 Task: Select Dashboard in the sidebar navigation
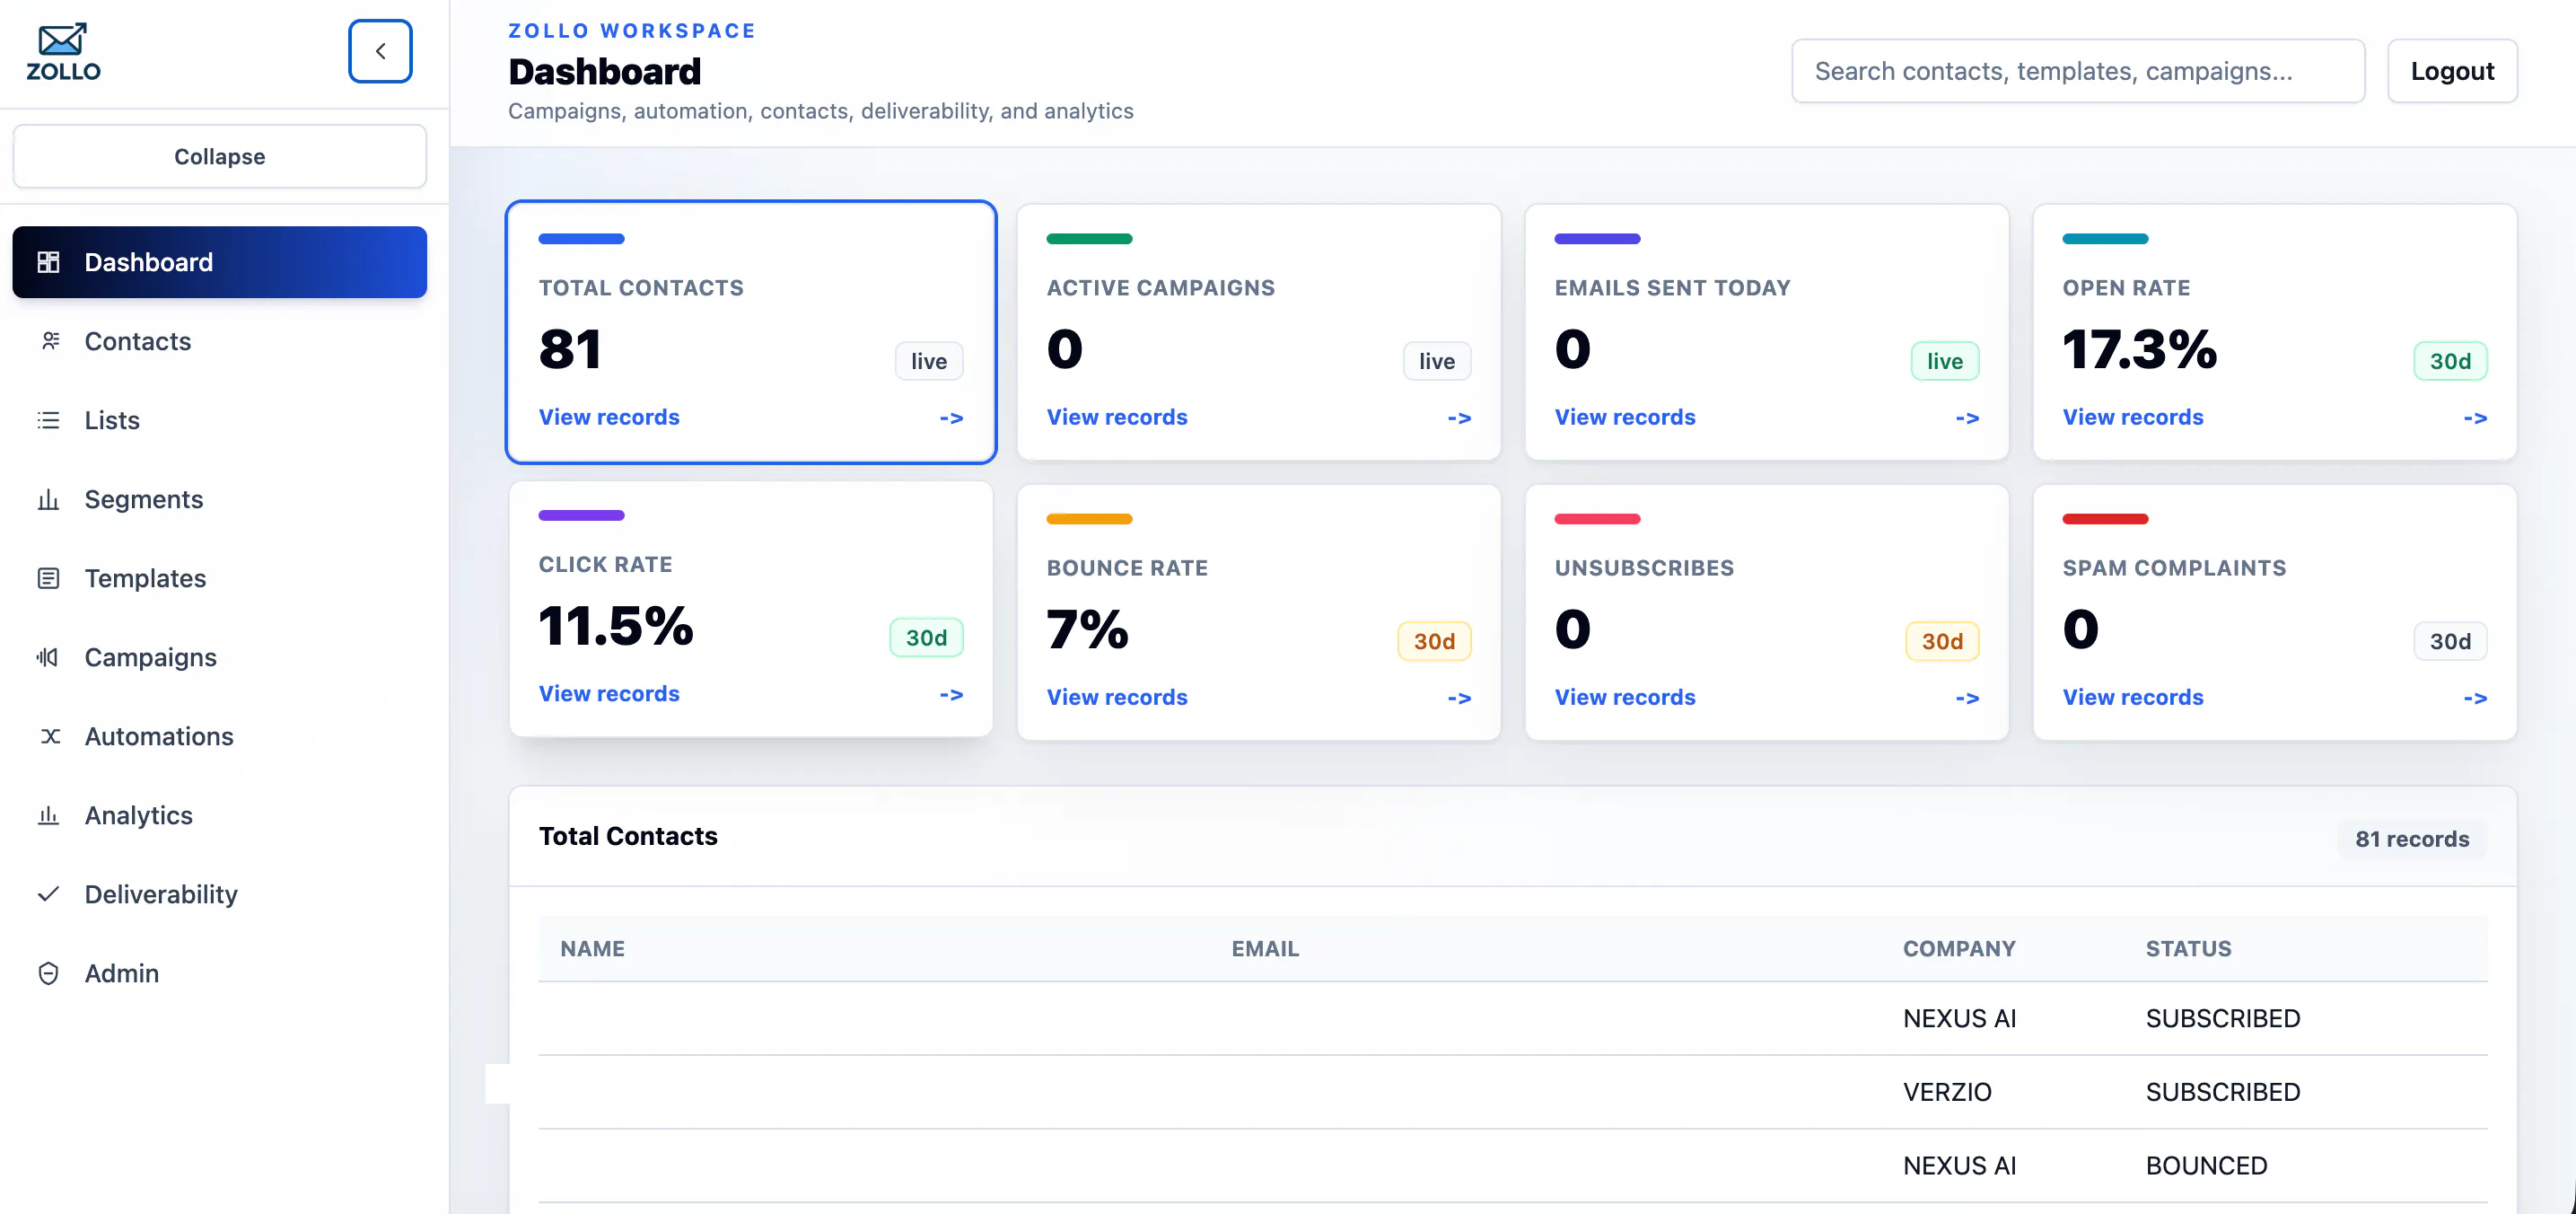pyautogui.click(x=220, y=262)
